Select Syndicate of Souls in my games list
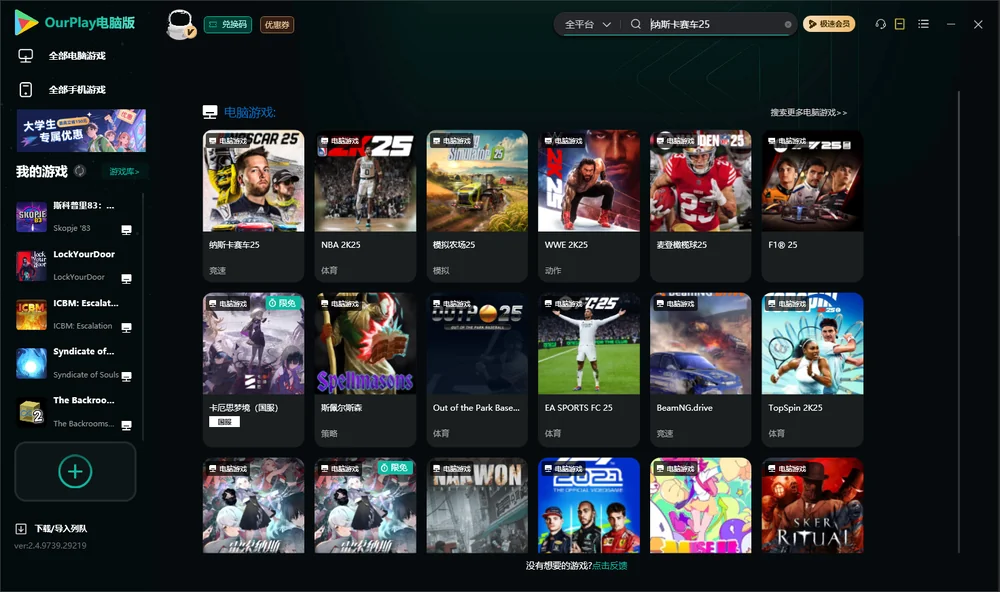The image size is (1000, 592). pos(75,363)
